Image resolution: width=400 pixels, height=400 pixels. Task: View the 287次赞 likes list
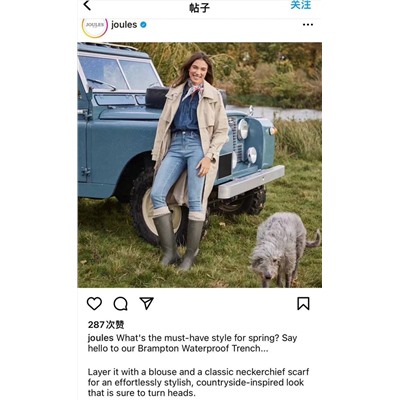pyautogui.click(x=106, y=325)
